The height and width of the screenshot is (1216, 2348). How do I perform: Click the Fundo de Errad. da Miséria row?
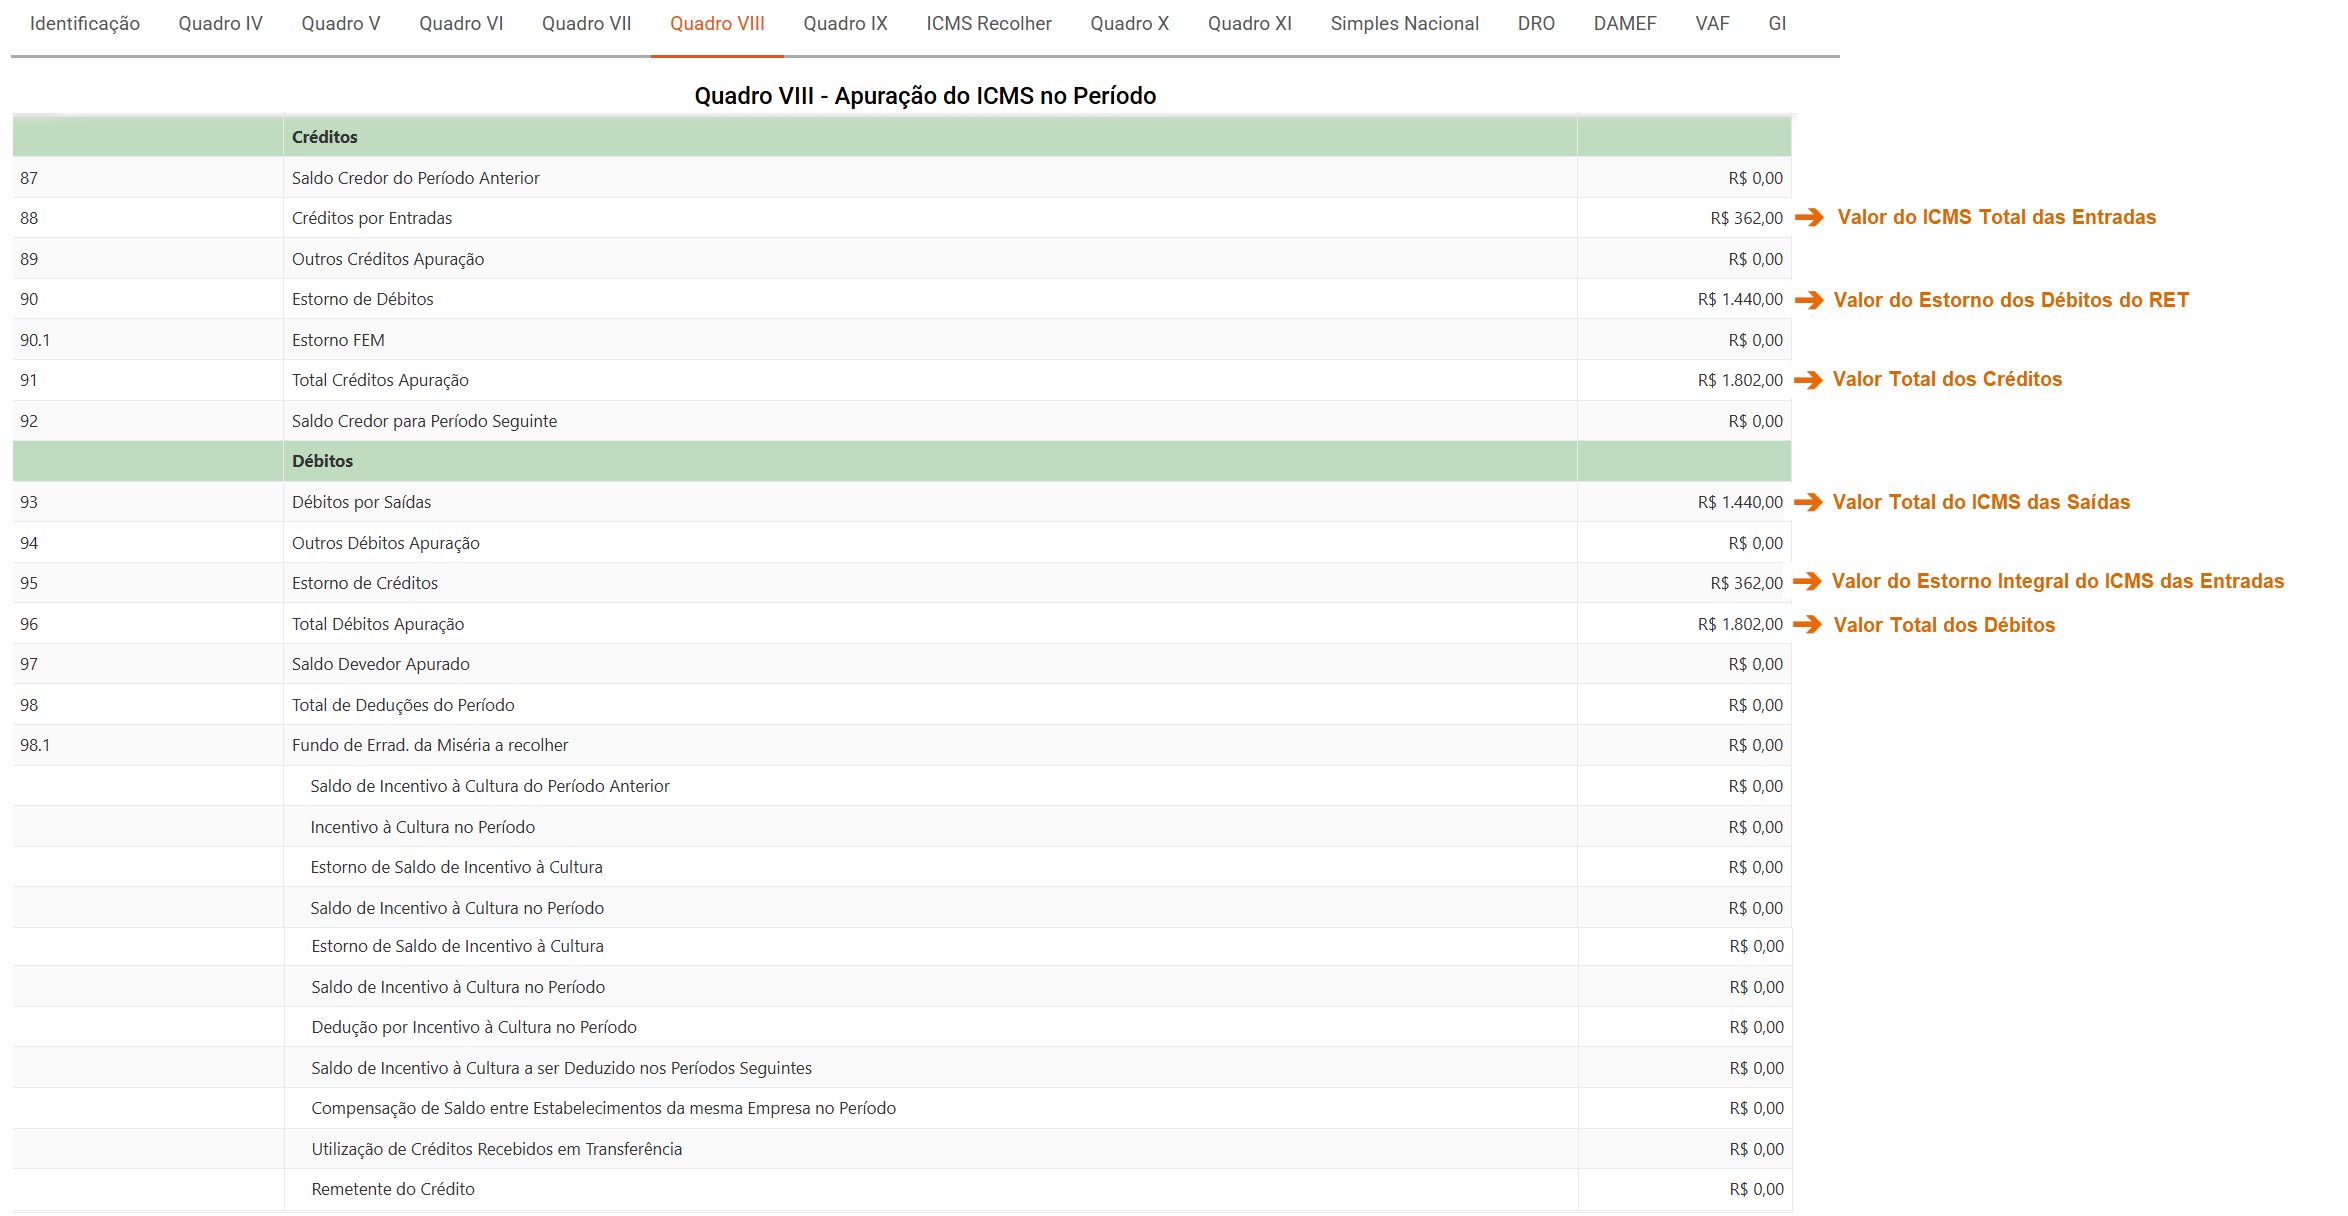pos(430,745)
